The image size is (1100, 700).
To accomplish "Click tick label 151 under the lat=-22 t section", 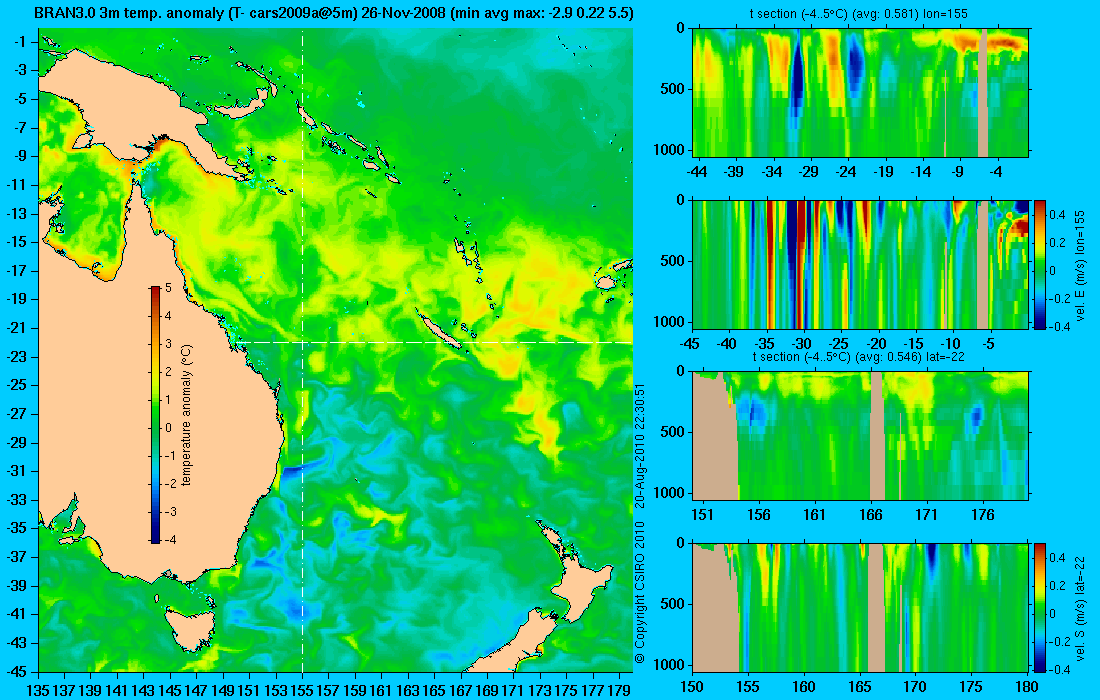I will click(702, 515).
